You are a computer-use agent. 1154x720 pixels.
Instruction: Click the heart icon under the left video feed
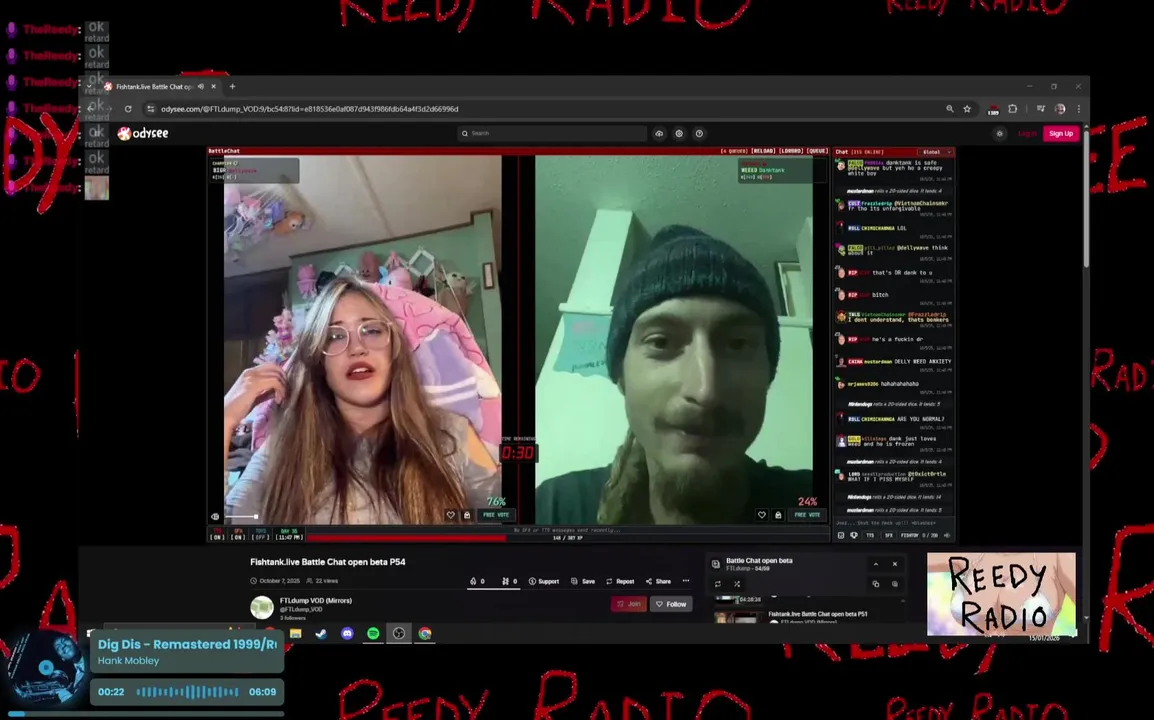tap(450, 515)
